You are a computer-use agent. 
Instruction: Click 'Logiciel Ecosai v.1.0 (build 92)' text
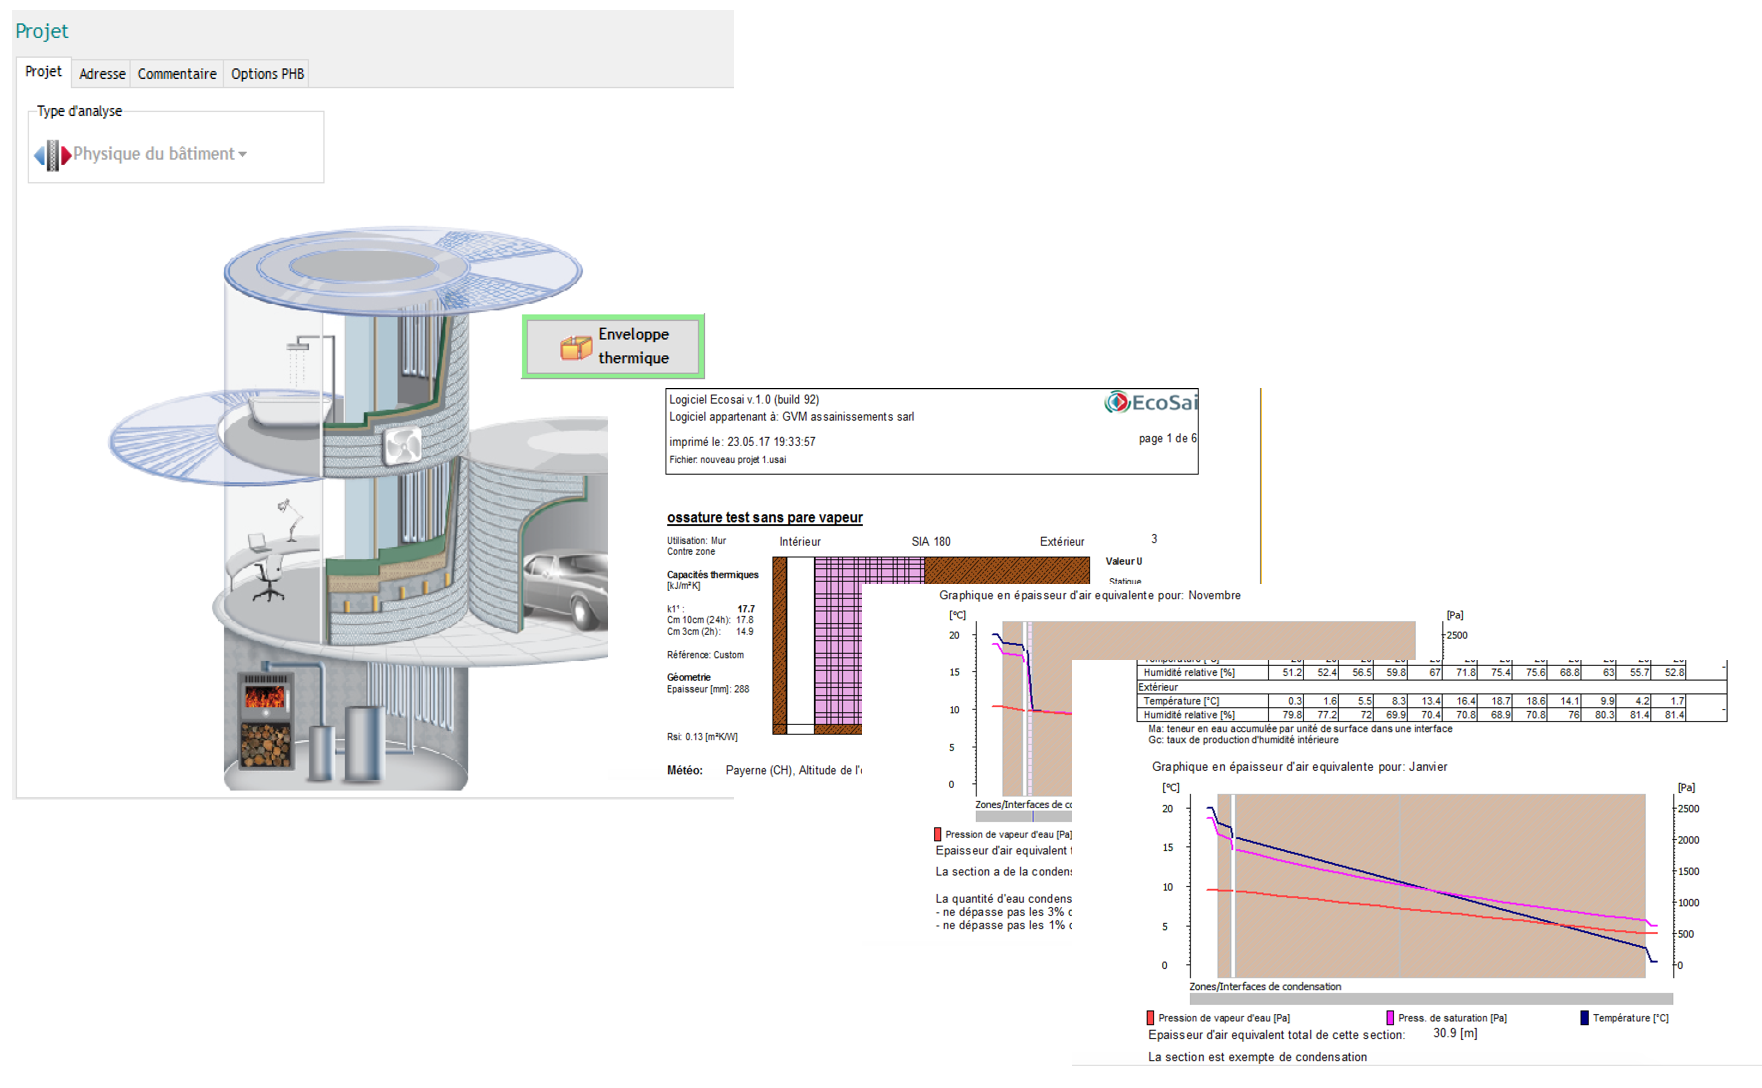[744, 399]
